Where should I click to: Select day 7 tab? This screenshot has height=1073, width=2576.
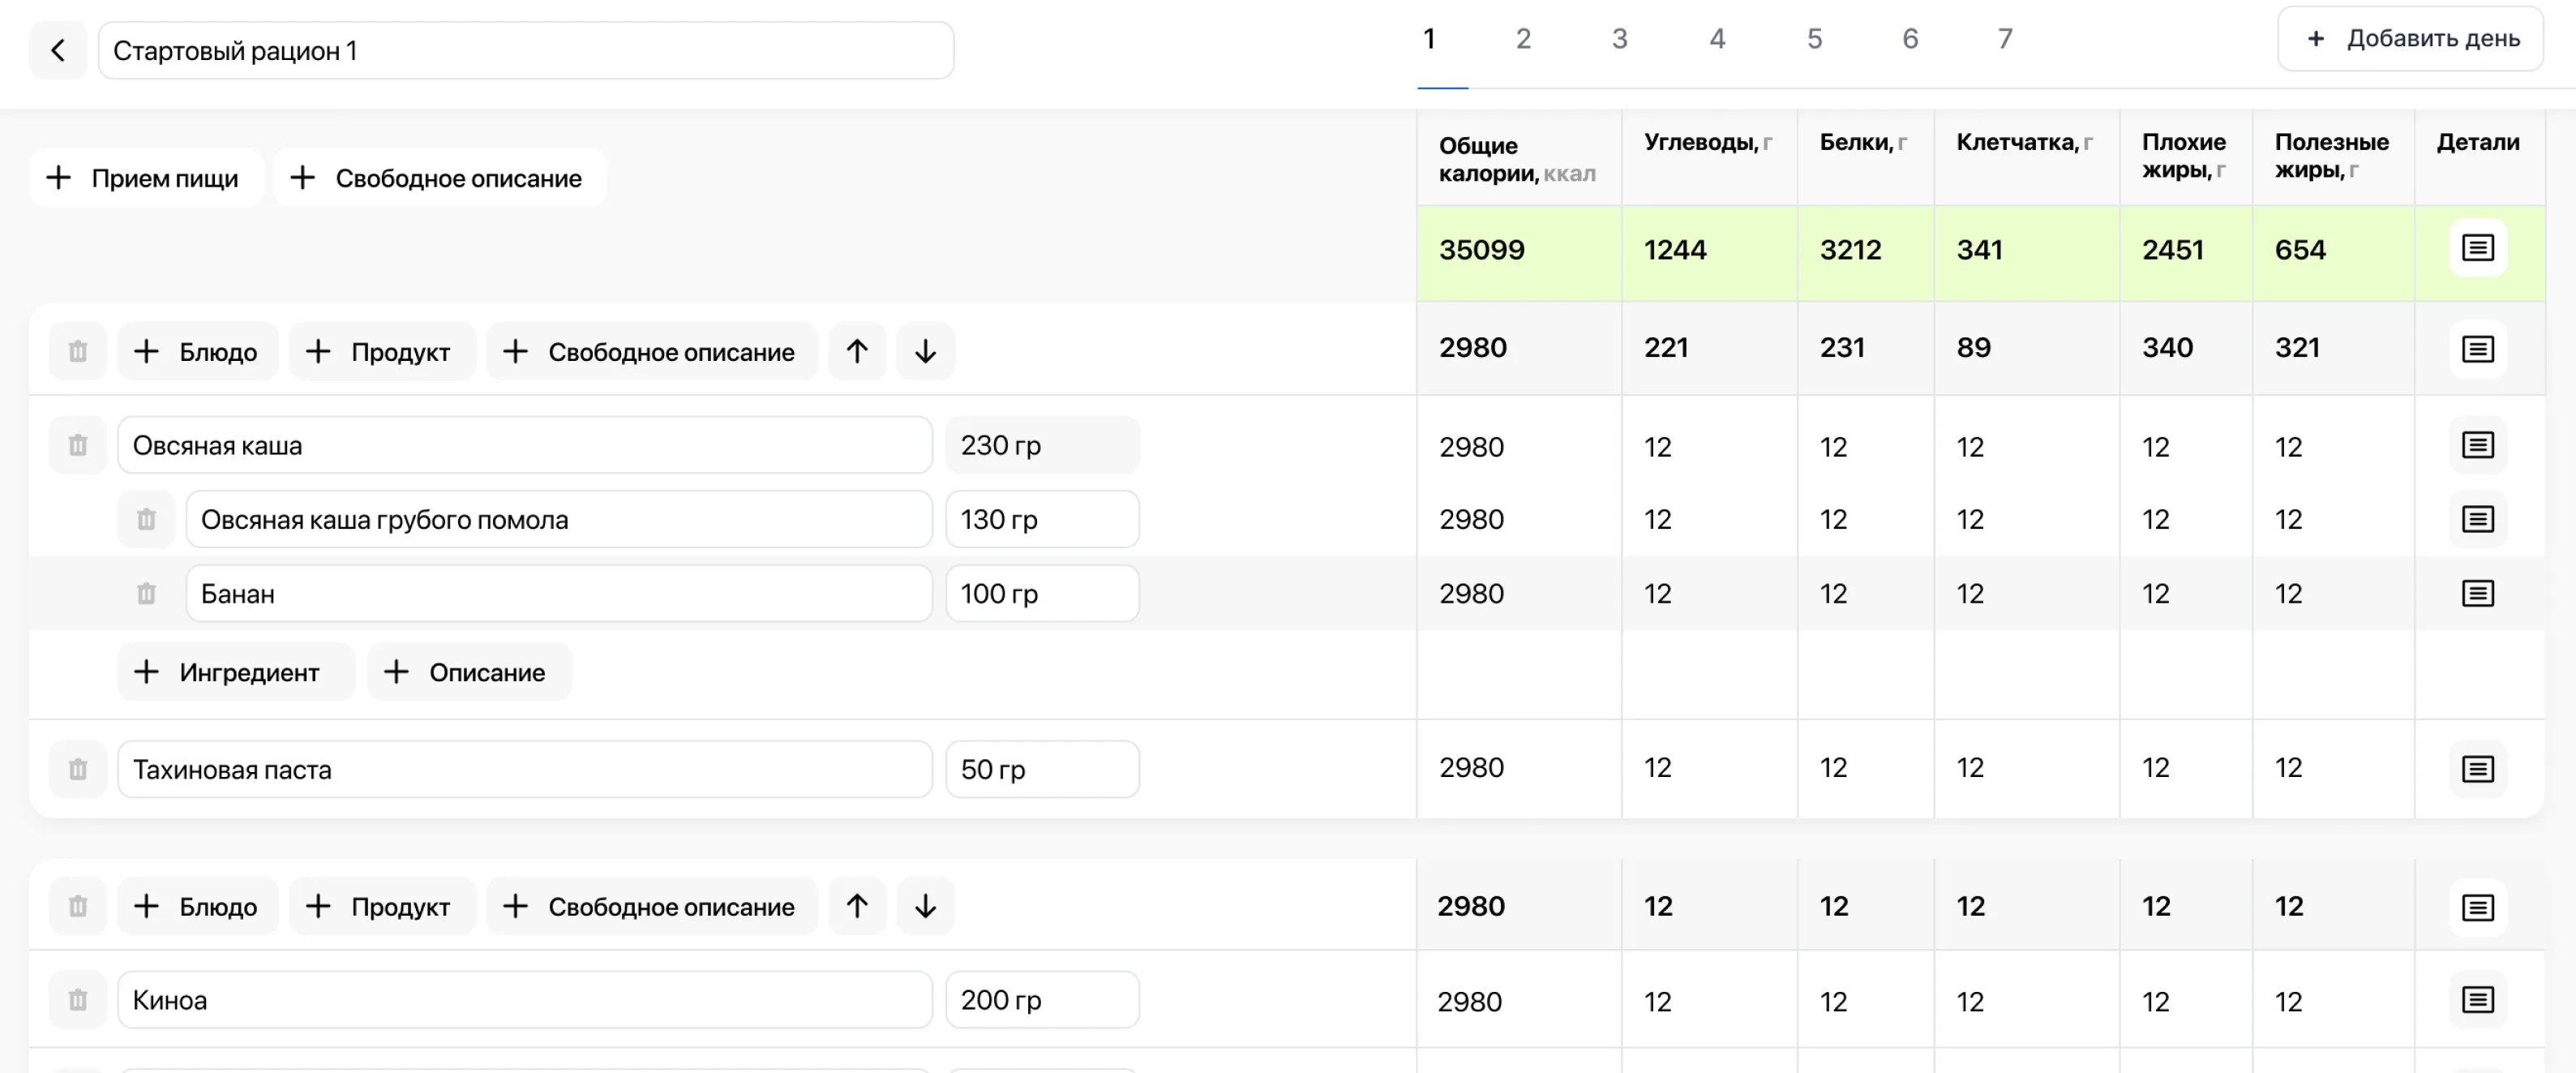click(2005, 40)
